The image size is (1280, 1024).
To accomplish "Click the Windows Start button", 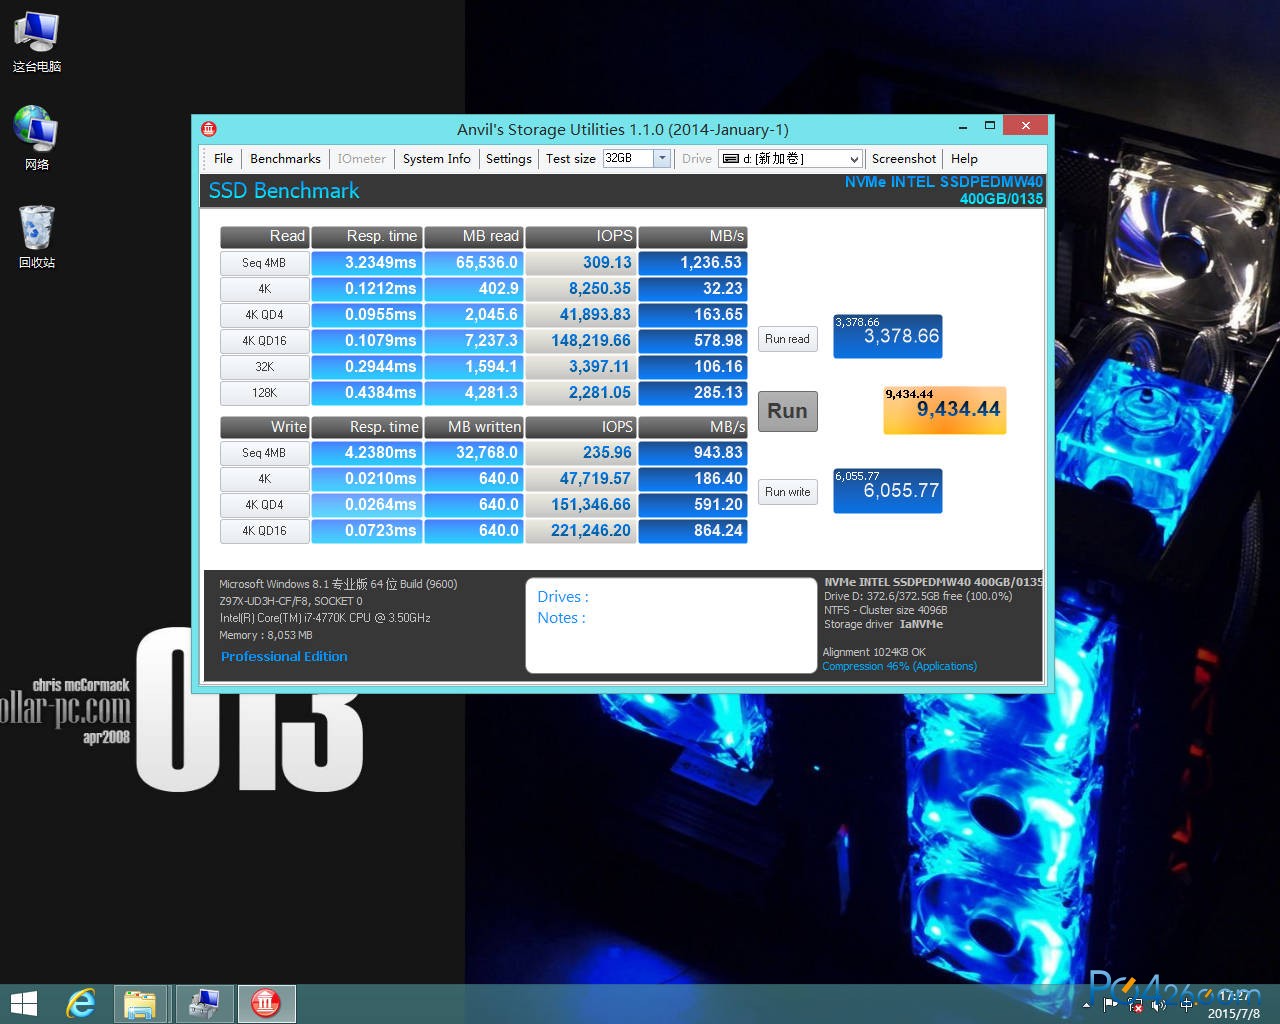I will (23, 1003).
